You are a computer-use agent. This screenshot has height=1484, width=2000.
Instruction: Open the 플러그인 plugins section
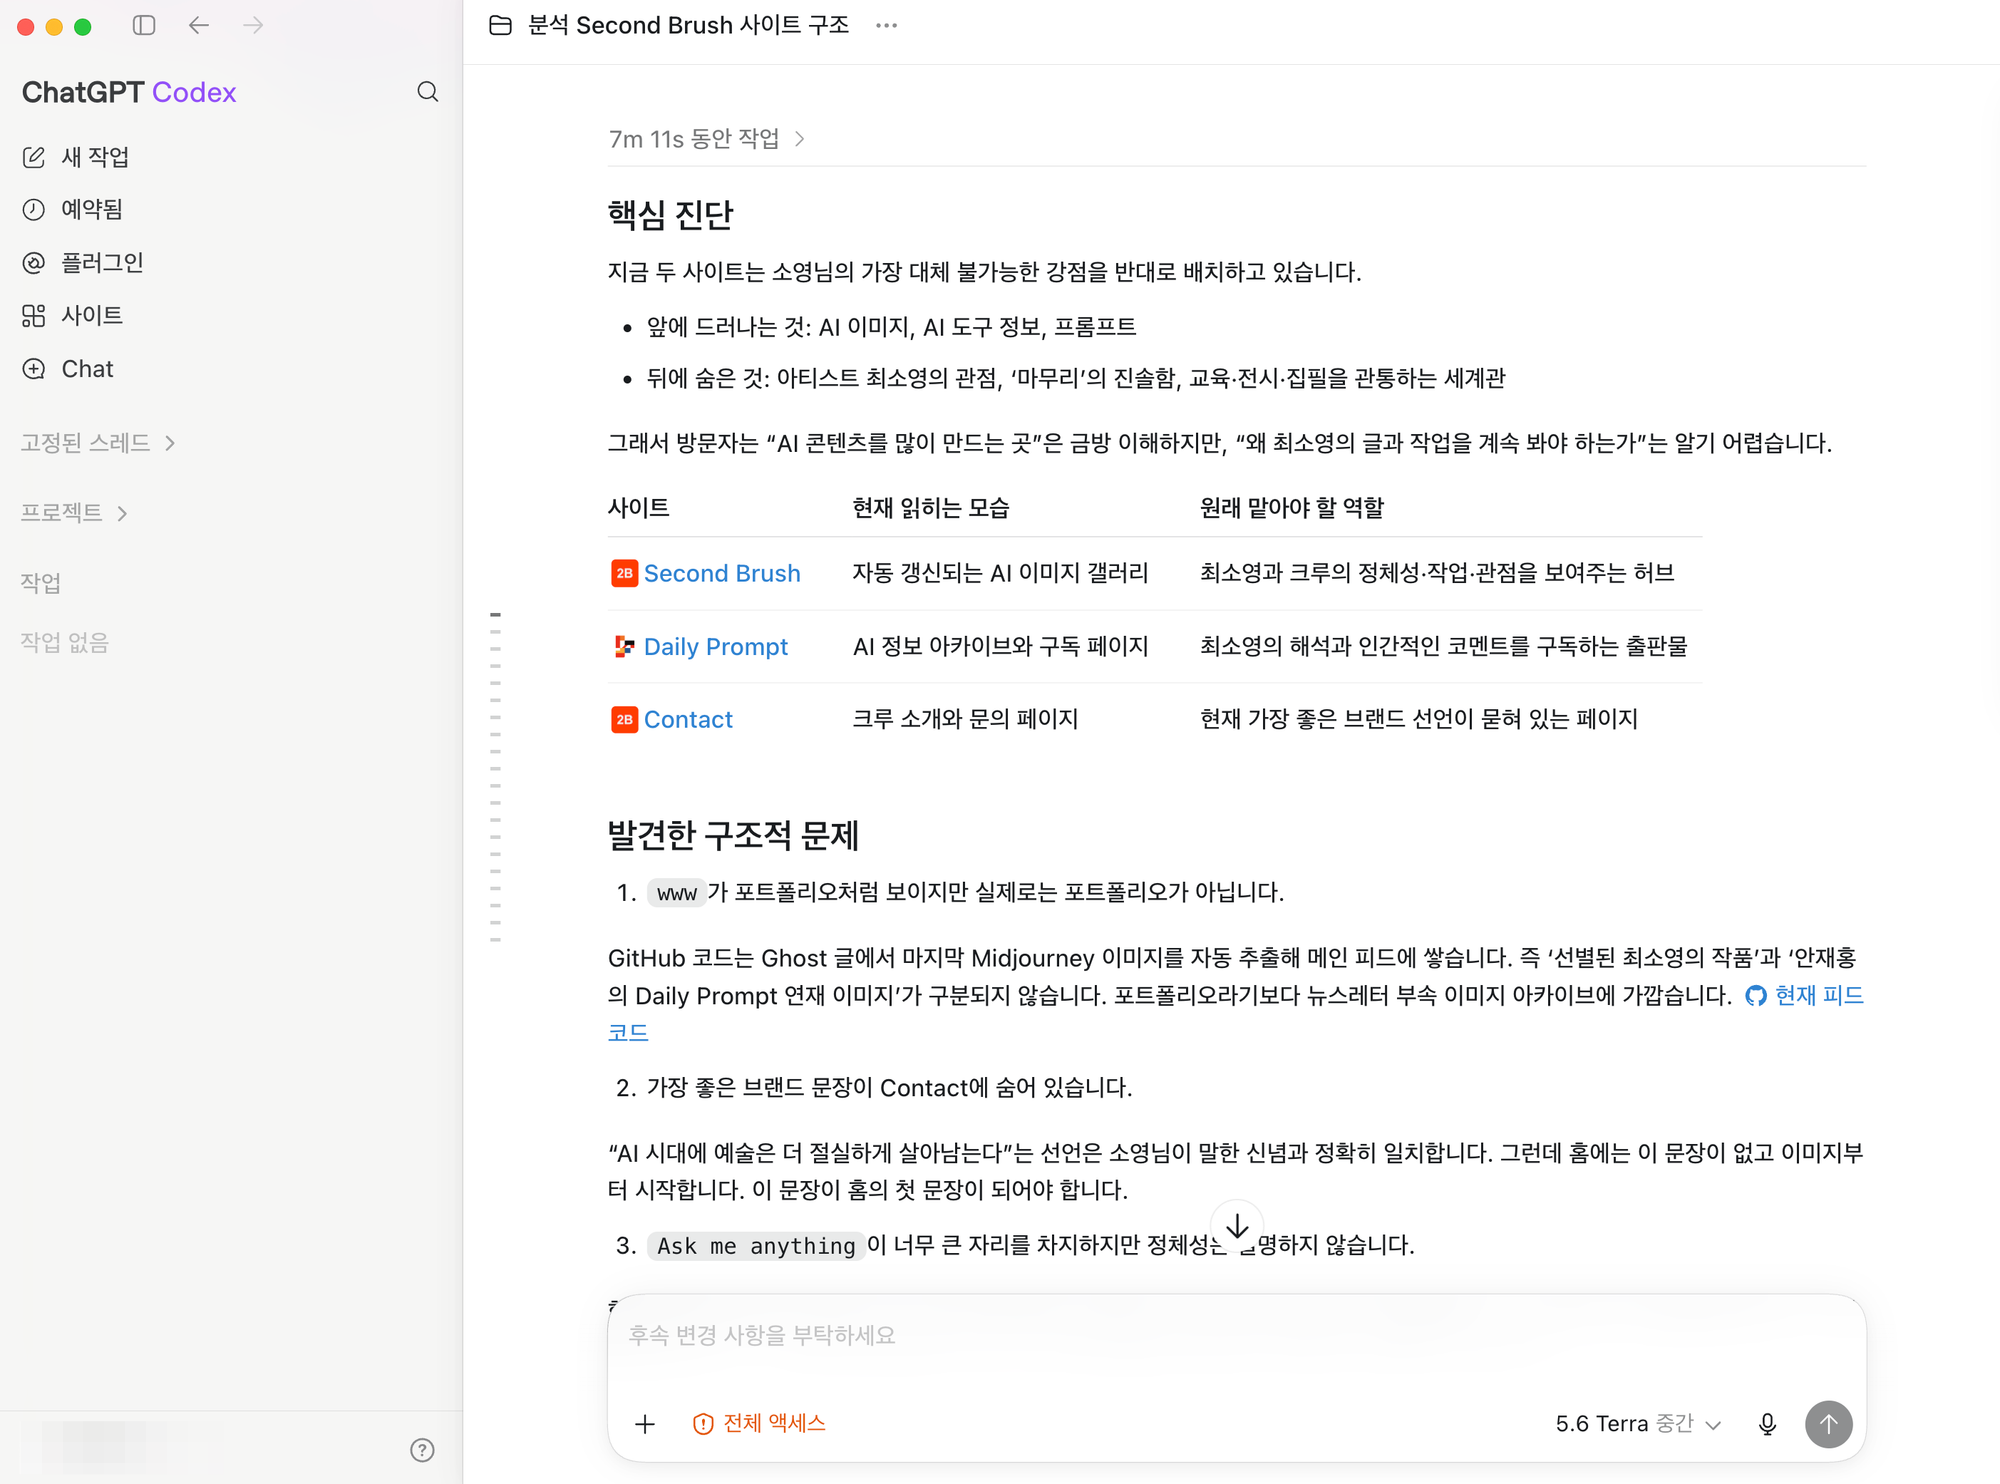[x=84, y=262]
